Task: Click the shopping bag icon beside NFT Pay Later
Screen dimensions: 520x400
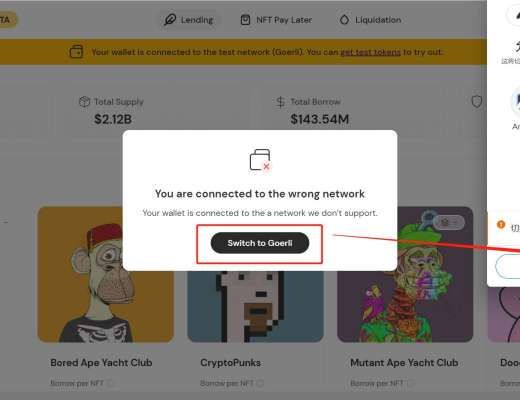Action: 245,20
